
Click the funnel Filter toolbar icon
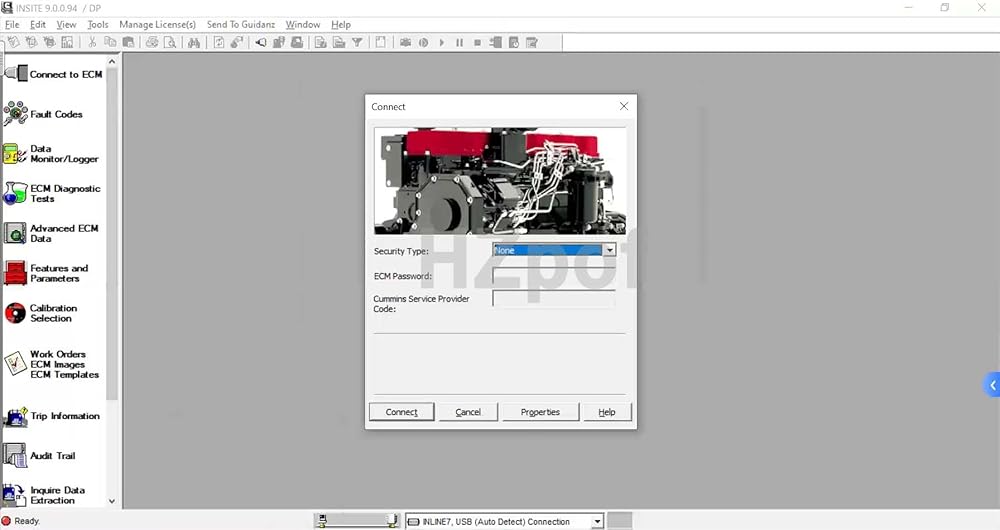coord(357,43)
